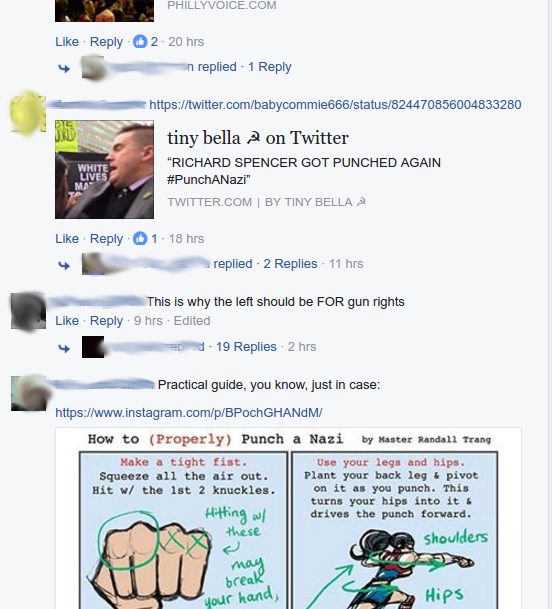Open the tiny bella on Twitter preview title
The width and height of the screenshot is (552, 609).
point(258,138)
